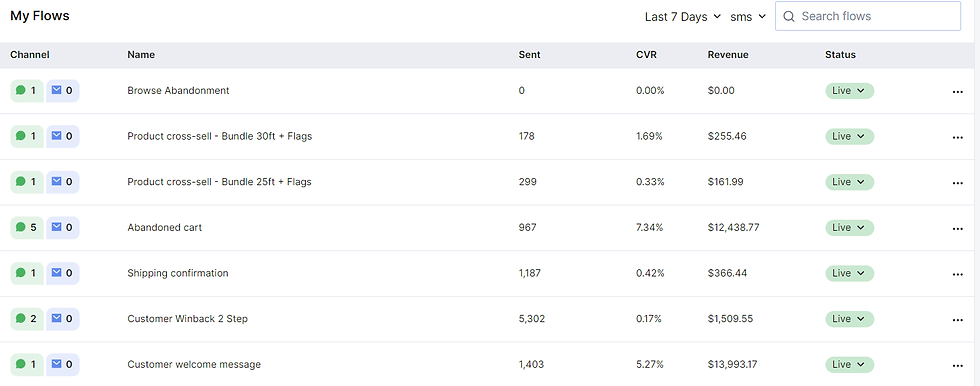Screen dimensions: 980x386
Task: Open Customer welcome message flow
Action: click(194, 365)
